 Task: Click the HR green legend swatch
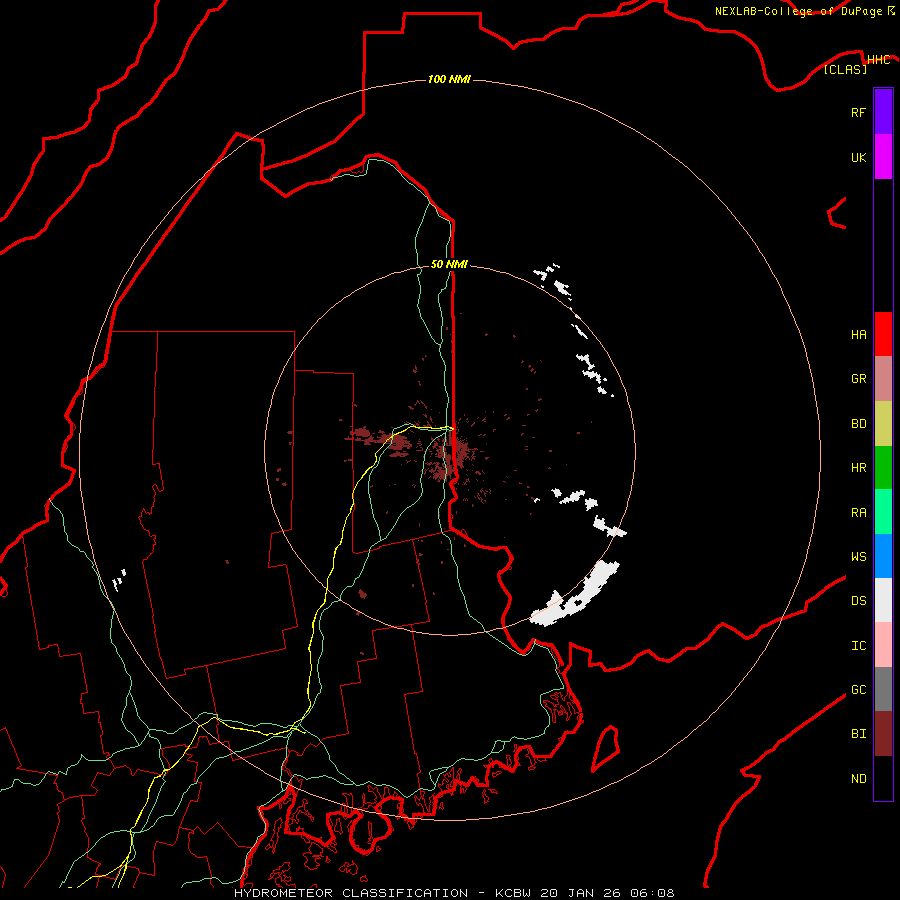click(x=883, y=468)
